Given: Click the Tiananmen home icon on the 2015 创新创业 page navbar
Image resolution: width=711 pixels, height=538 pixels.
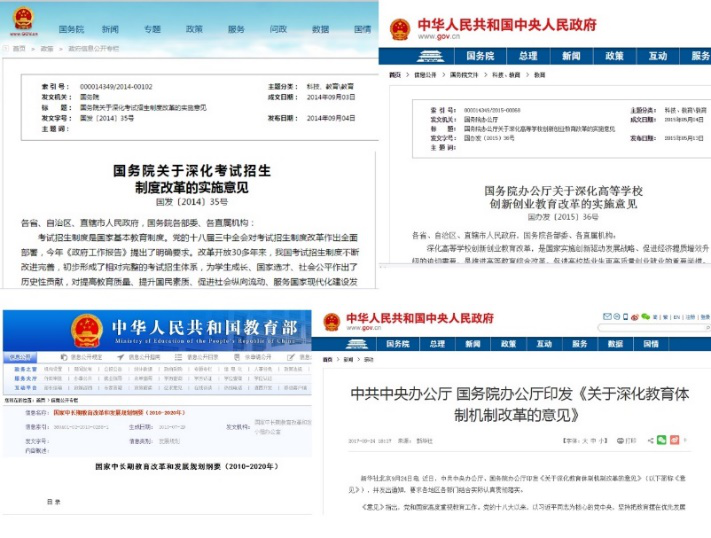Looking at the screenshot, I should point(430,56).
